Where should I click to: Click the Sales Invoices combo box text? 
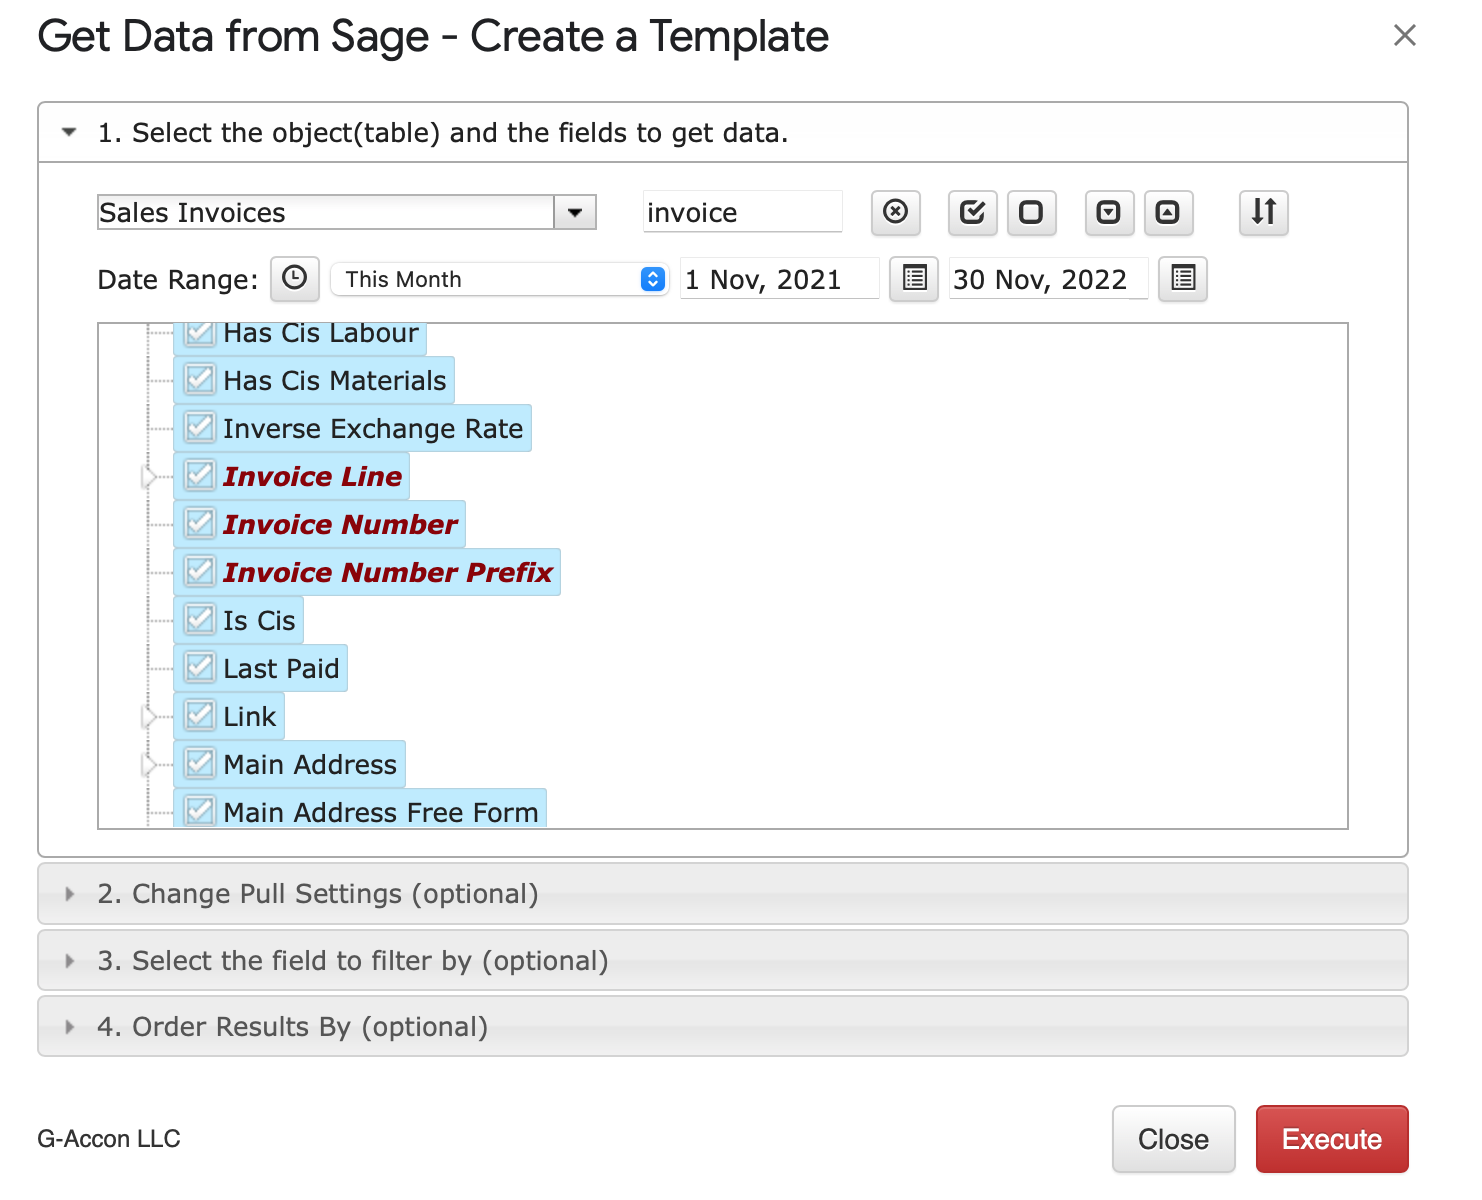(326, 213)
